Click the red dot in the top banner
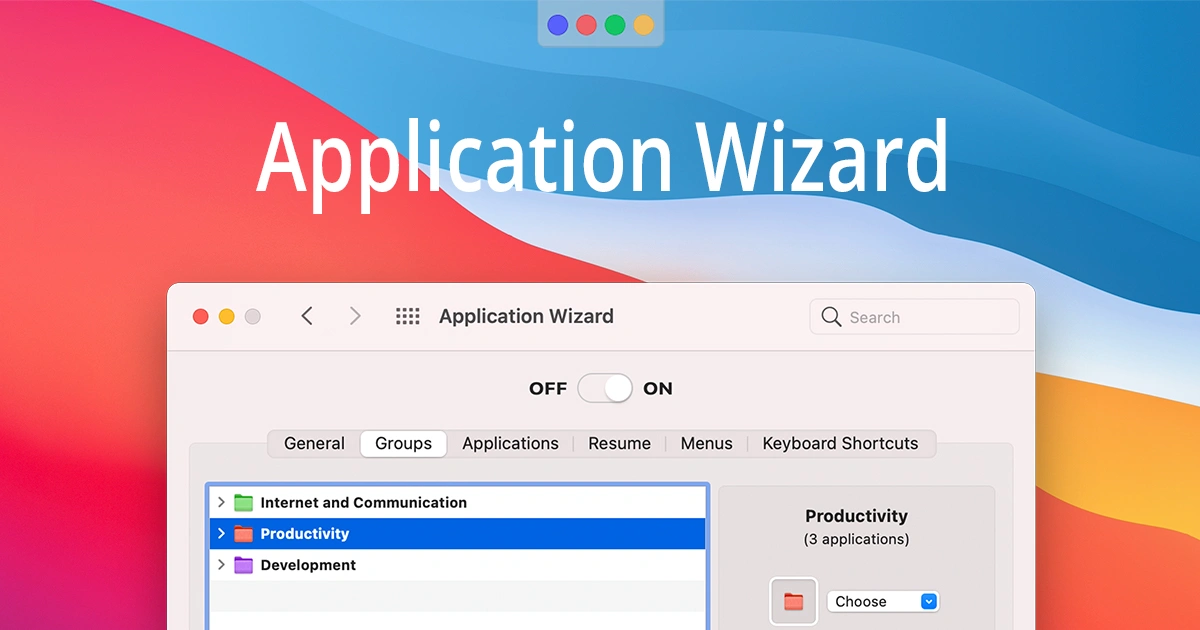Viewport: 1200px width, 630px height. [x=587, y=25]
